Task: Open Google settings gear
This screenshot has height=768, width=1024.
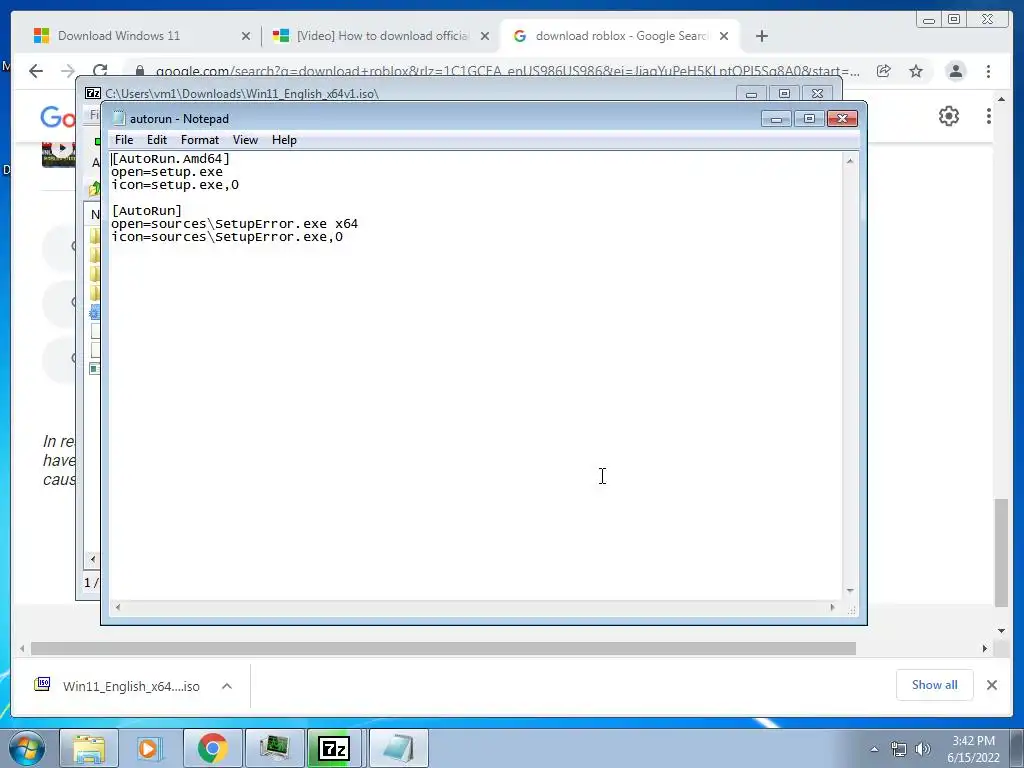Action: [948, 116]
